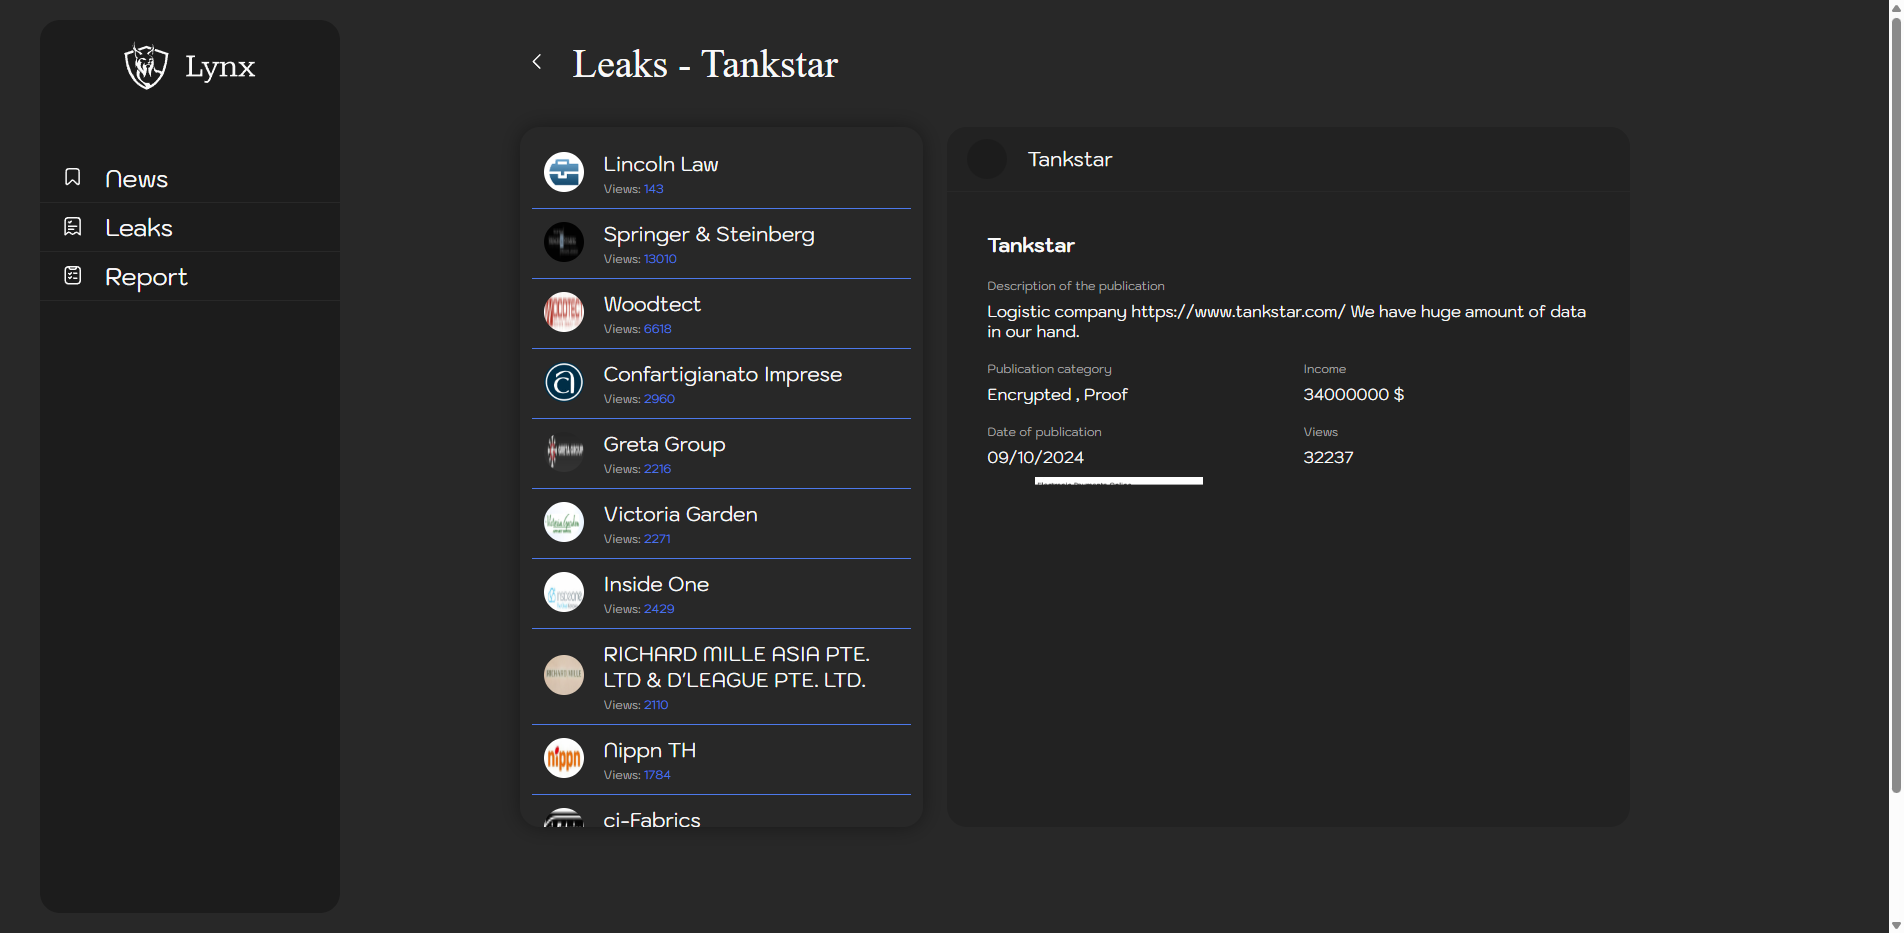The width and height of the screenshot is (1904, 933).
Task: Click the Woodtect red logo avatar
Action: coord(564,312)
